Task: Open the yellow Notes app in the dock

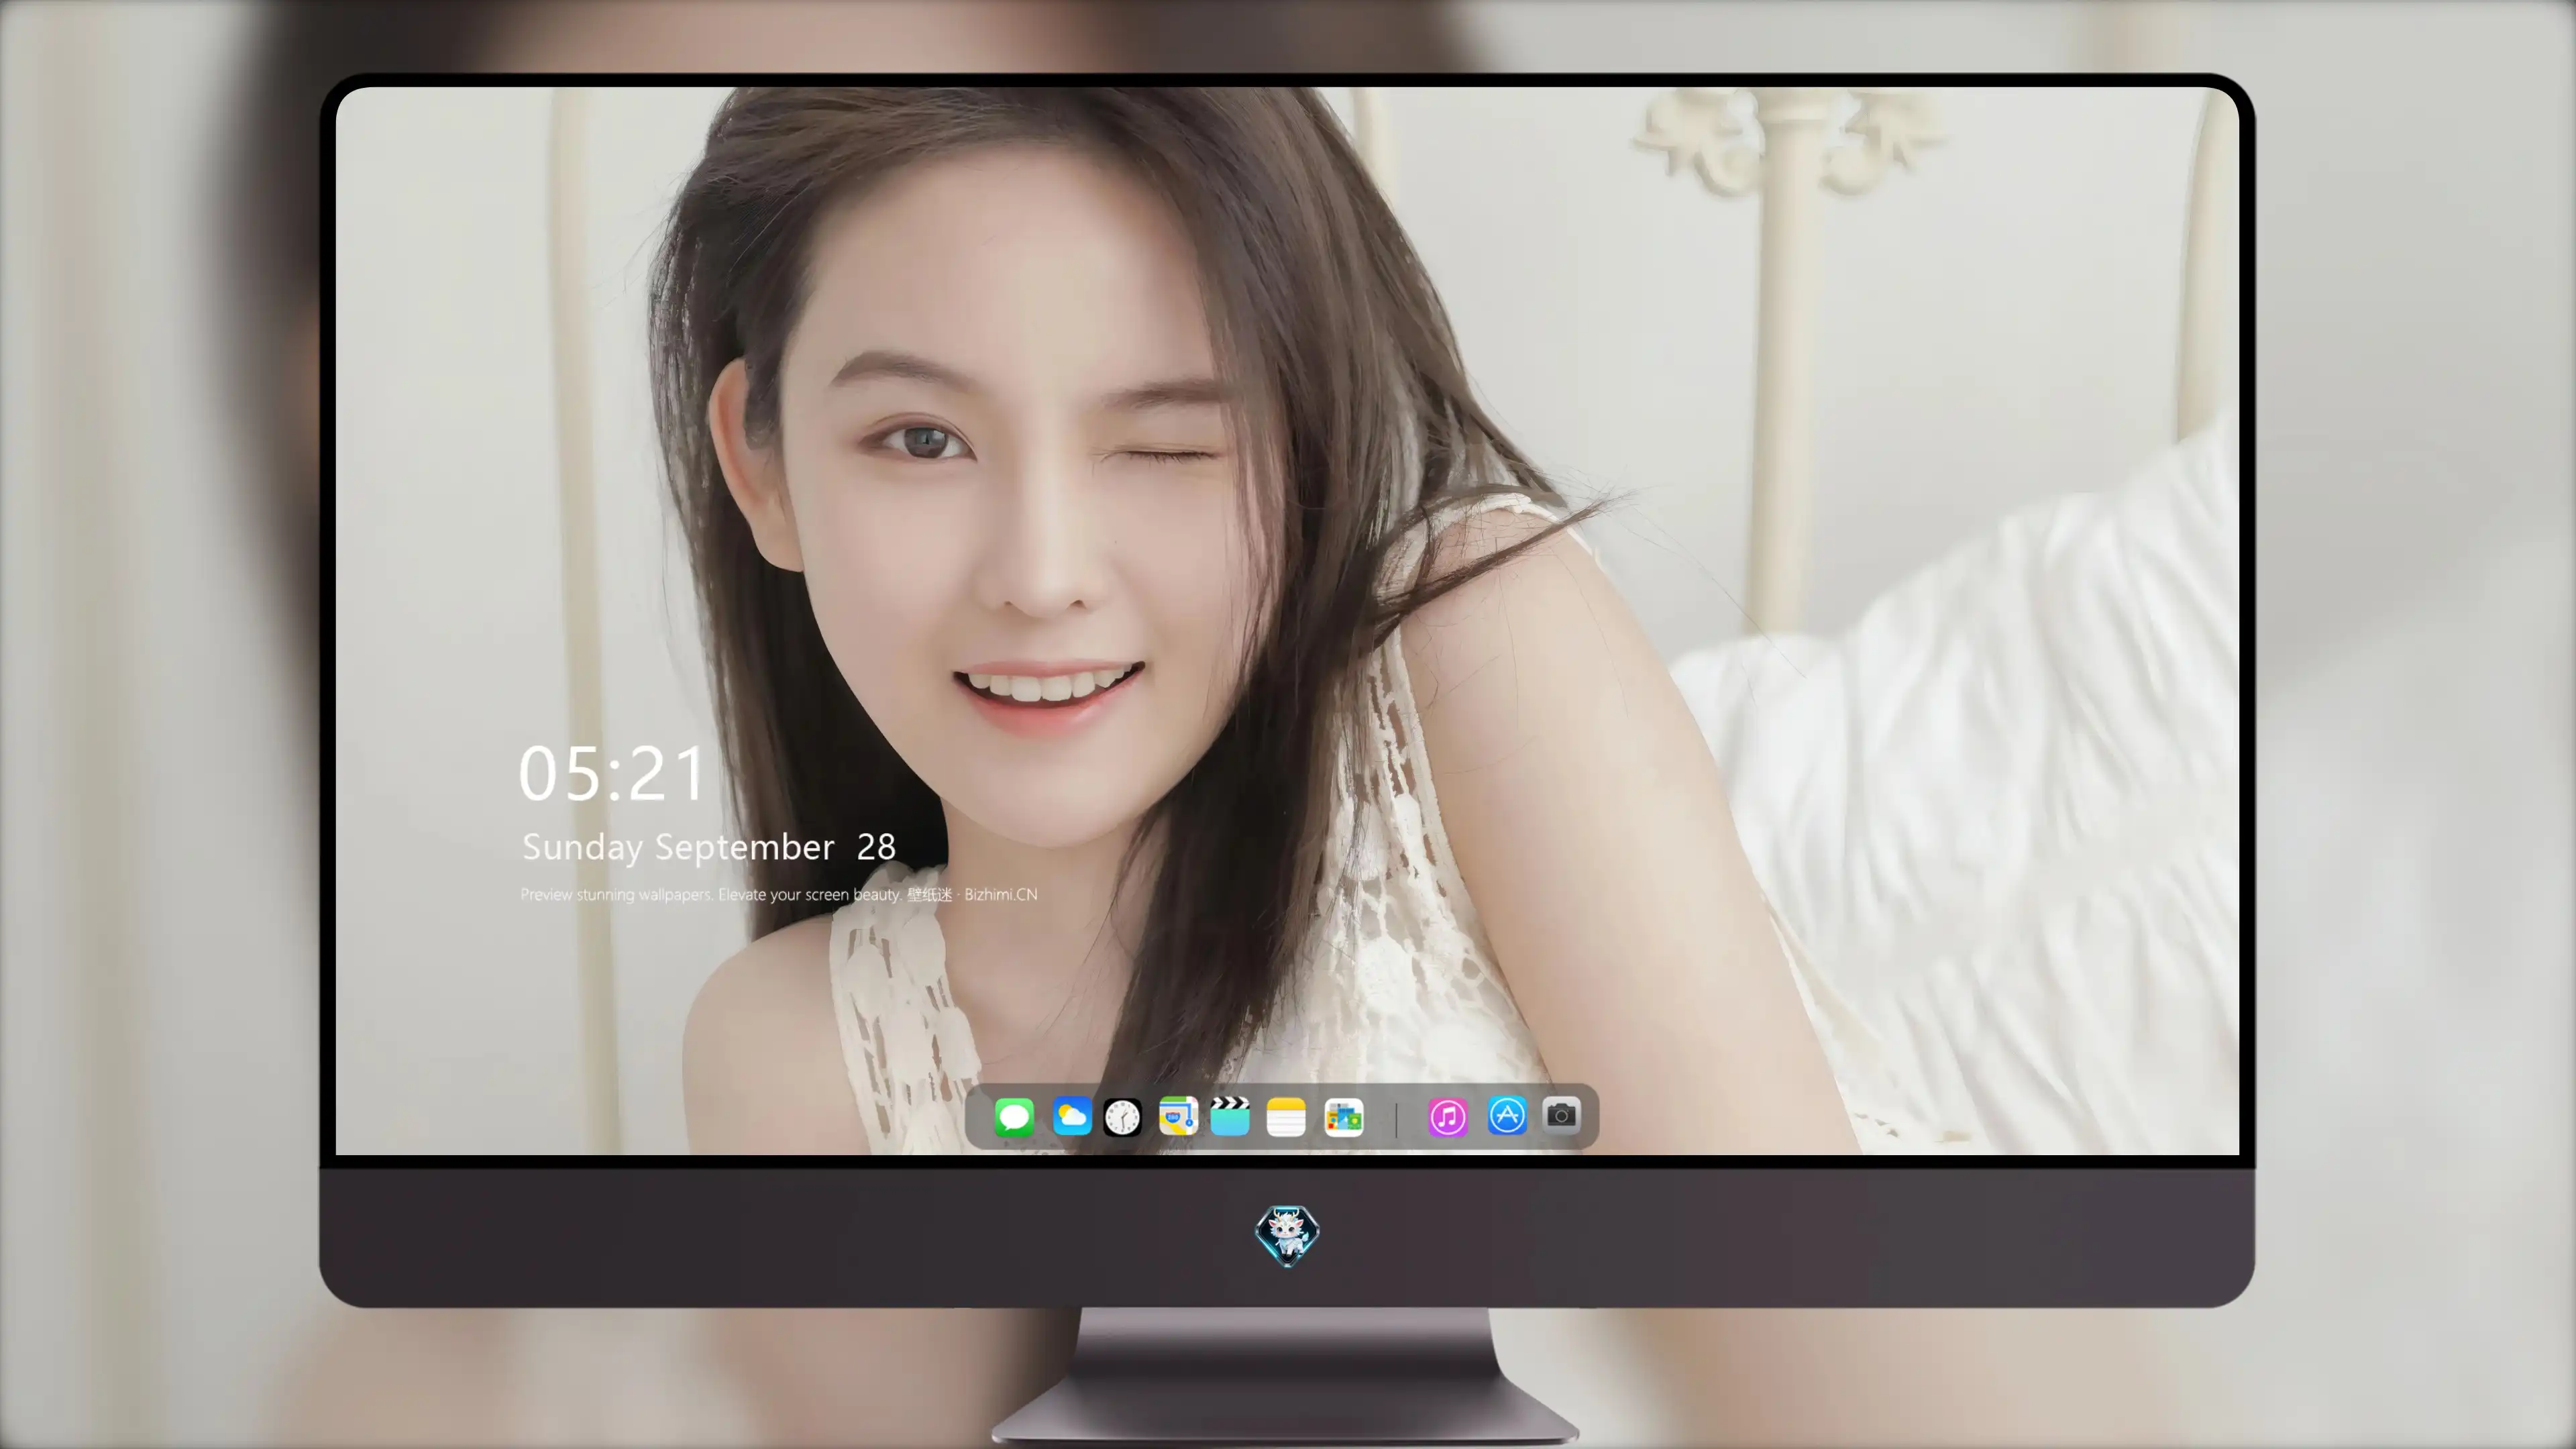Action: [x=1286, y=1117]
